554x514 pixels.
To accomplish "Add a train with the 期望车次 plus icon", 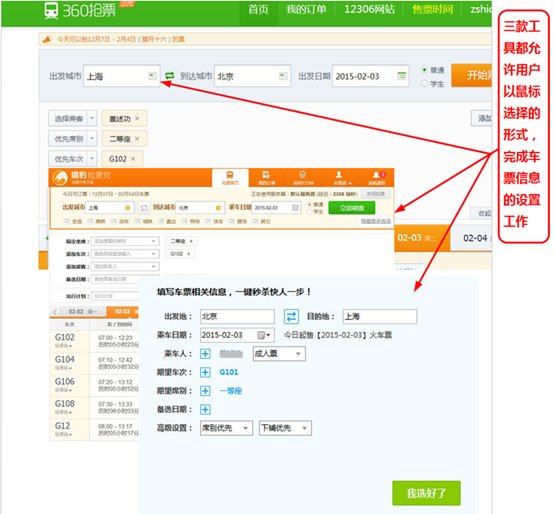I will pos(205,372).
